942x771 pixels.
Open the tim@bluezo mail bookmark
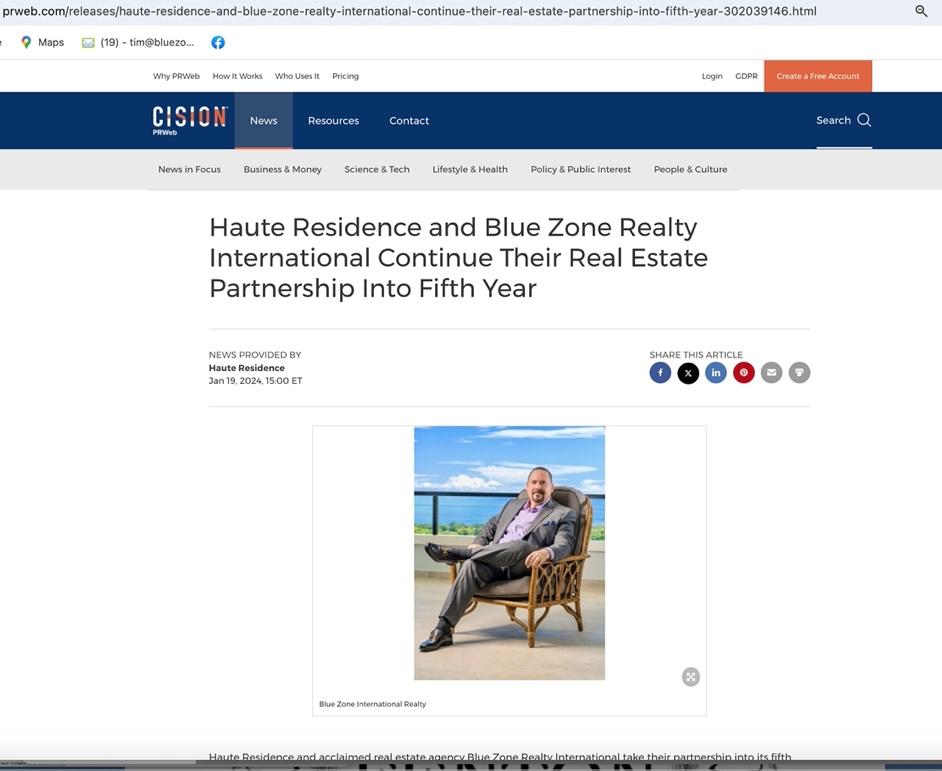138,42
